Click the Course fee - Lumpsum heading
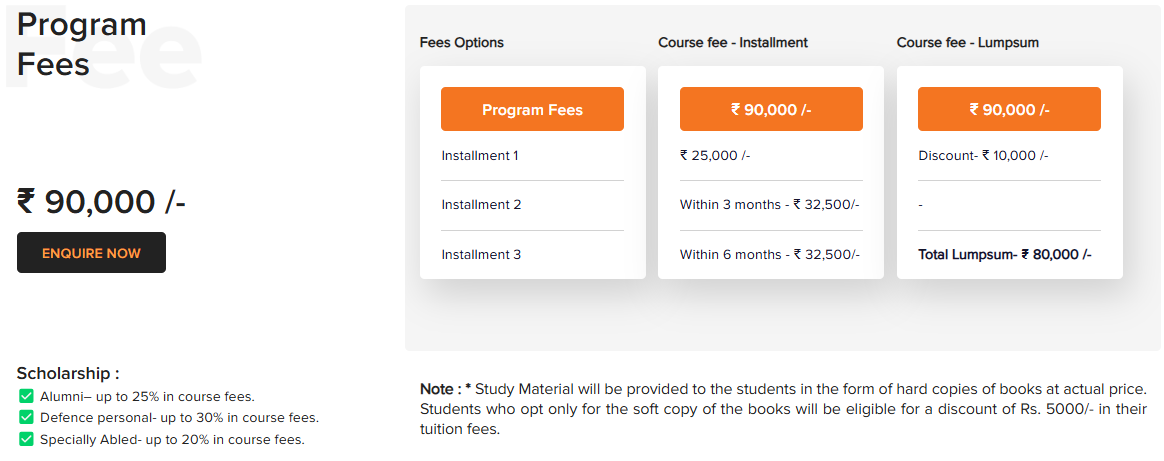The height and width of the screenshot is (461, 1164). click(968, 43)
